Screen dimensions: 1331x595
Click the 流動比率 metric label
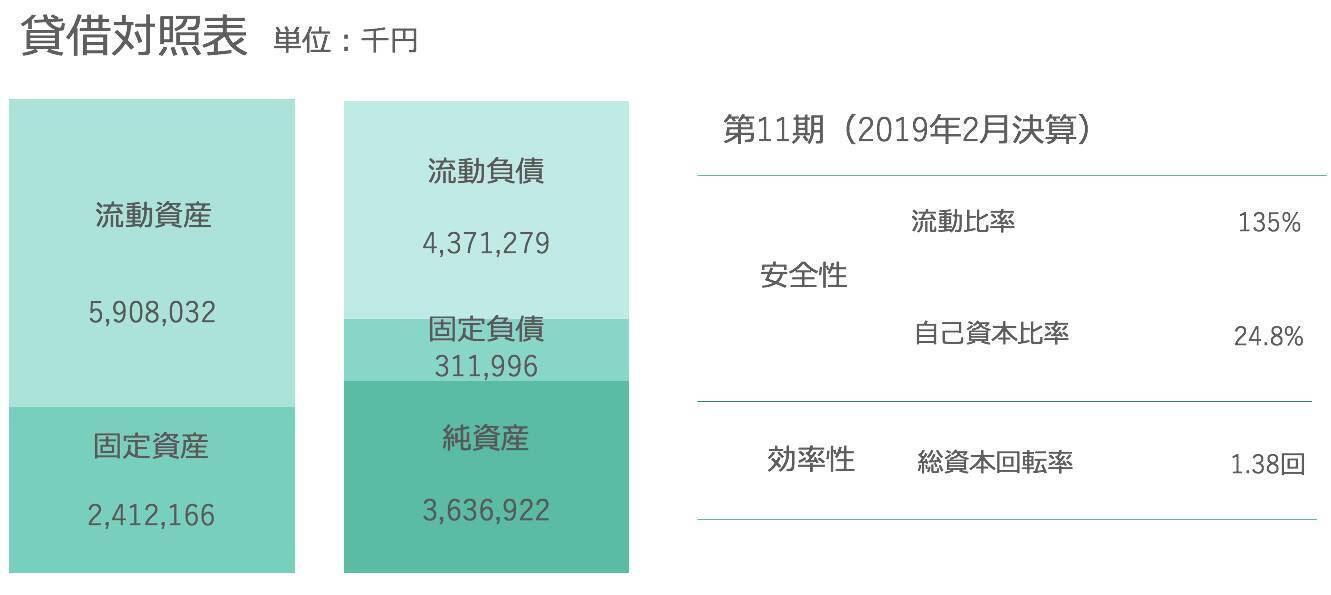point(963,222)
